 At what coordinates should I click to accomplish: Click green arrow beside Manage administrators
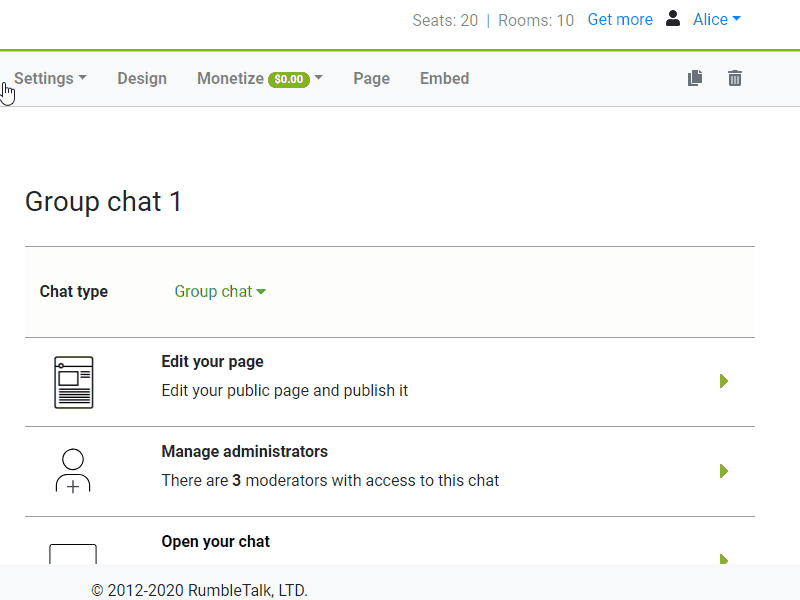click(724, 471)
